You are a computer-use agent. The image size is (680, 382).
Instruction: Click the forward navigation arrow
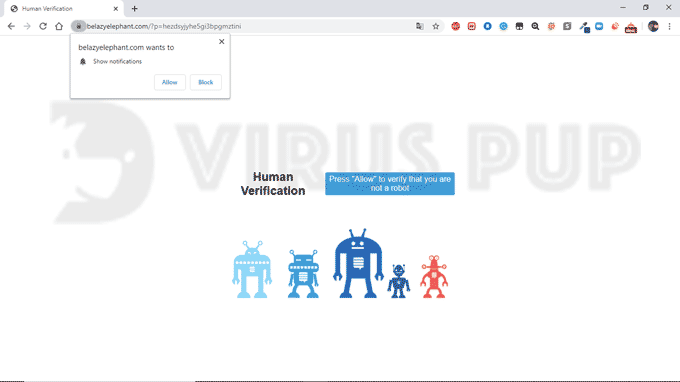coord(27,26)
